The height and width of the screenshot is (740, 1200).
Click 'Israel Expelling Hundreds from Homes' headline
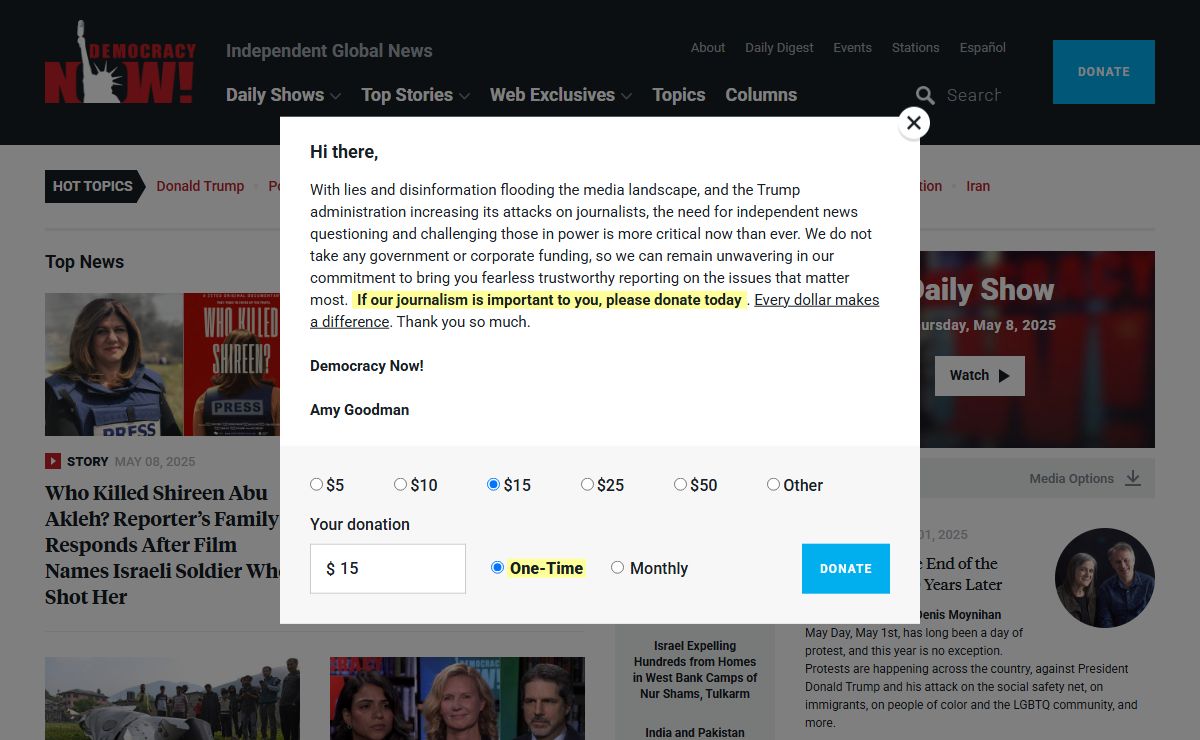coord(695,669)
